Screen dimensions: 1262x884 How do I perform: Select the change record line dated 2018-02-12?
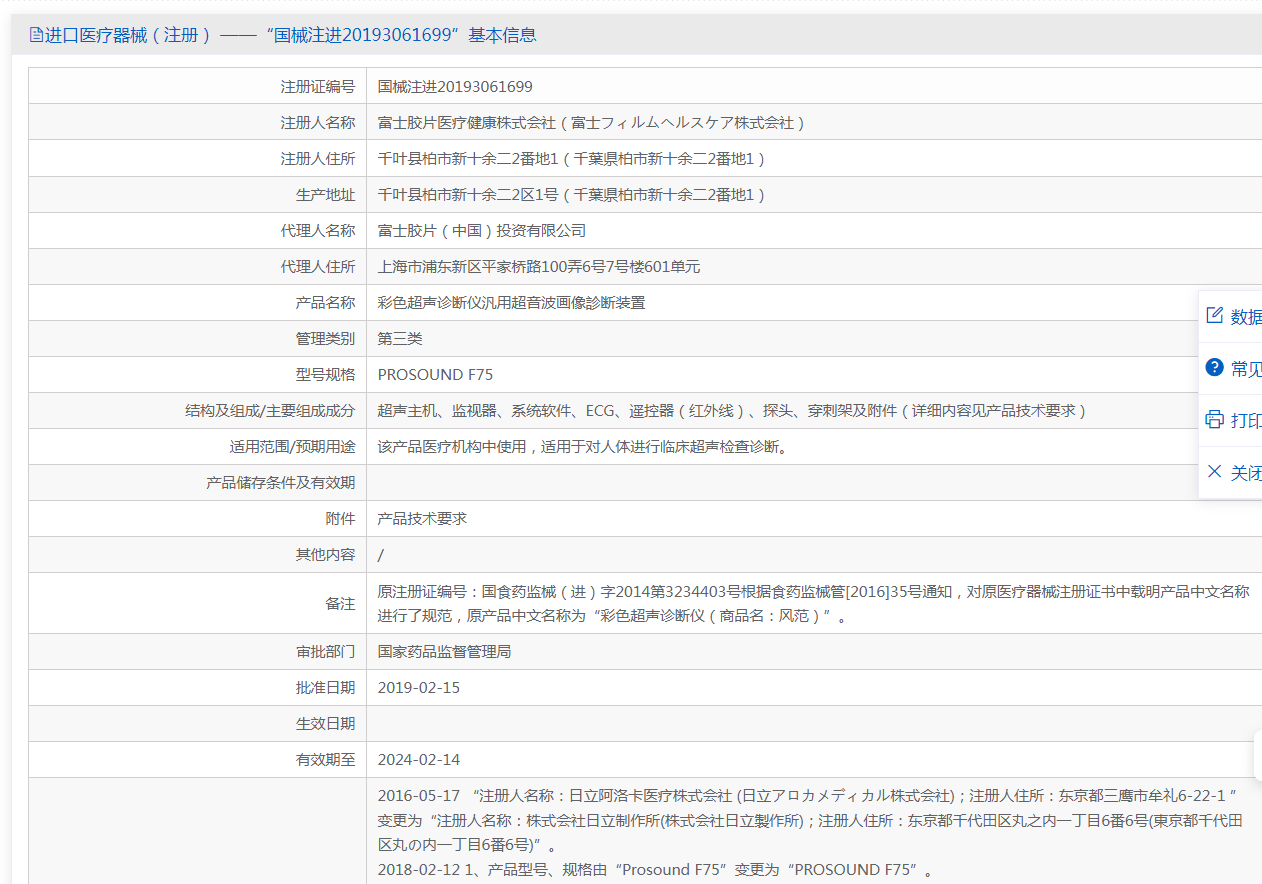point(655,870)
